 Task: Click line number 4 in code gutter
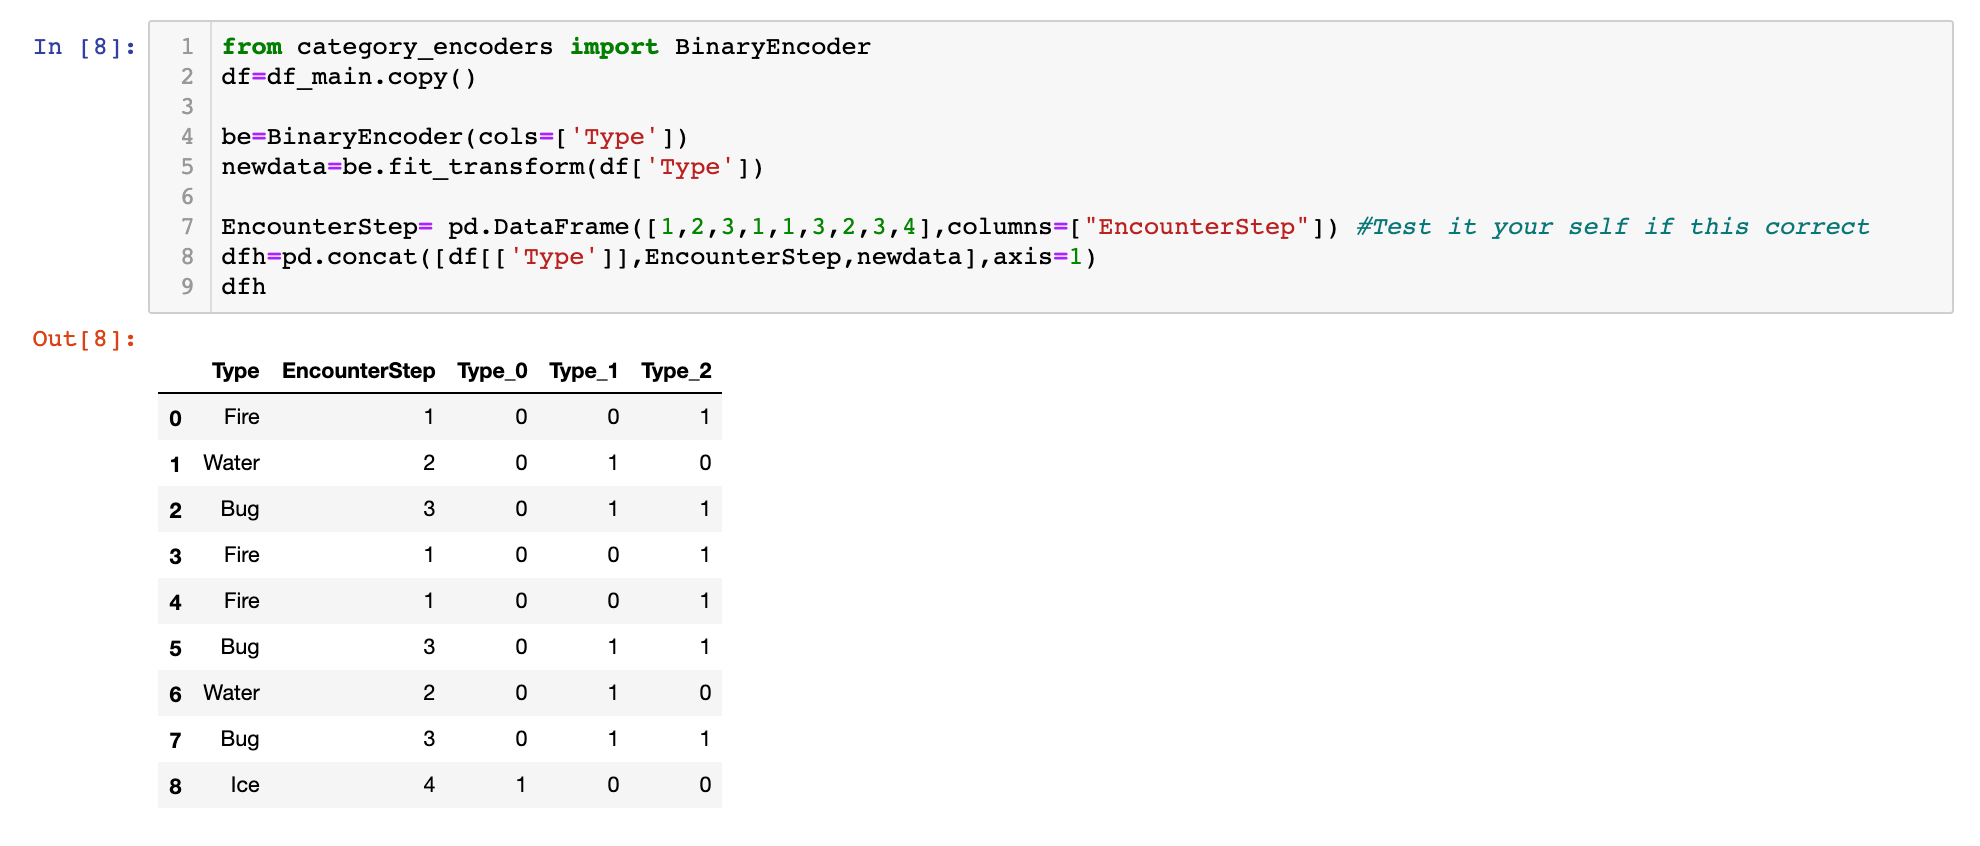point(187,137)
